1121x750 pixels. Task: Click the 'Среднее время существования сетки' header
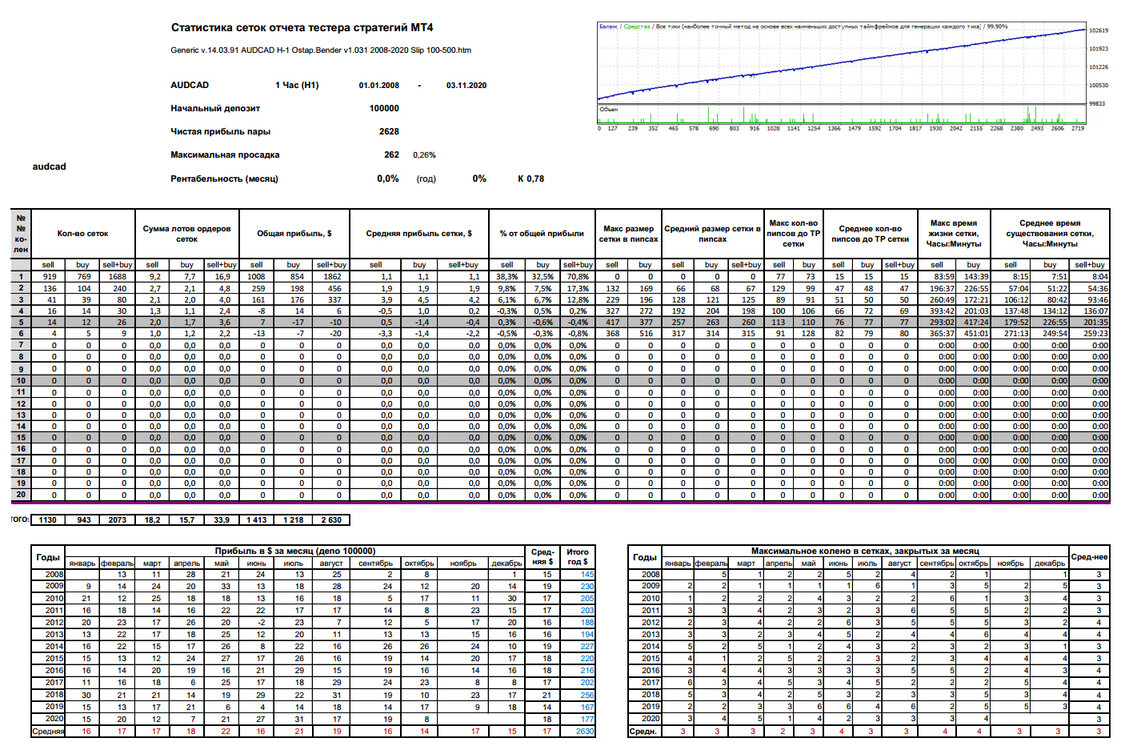click(1050, 233)
